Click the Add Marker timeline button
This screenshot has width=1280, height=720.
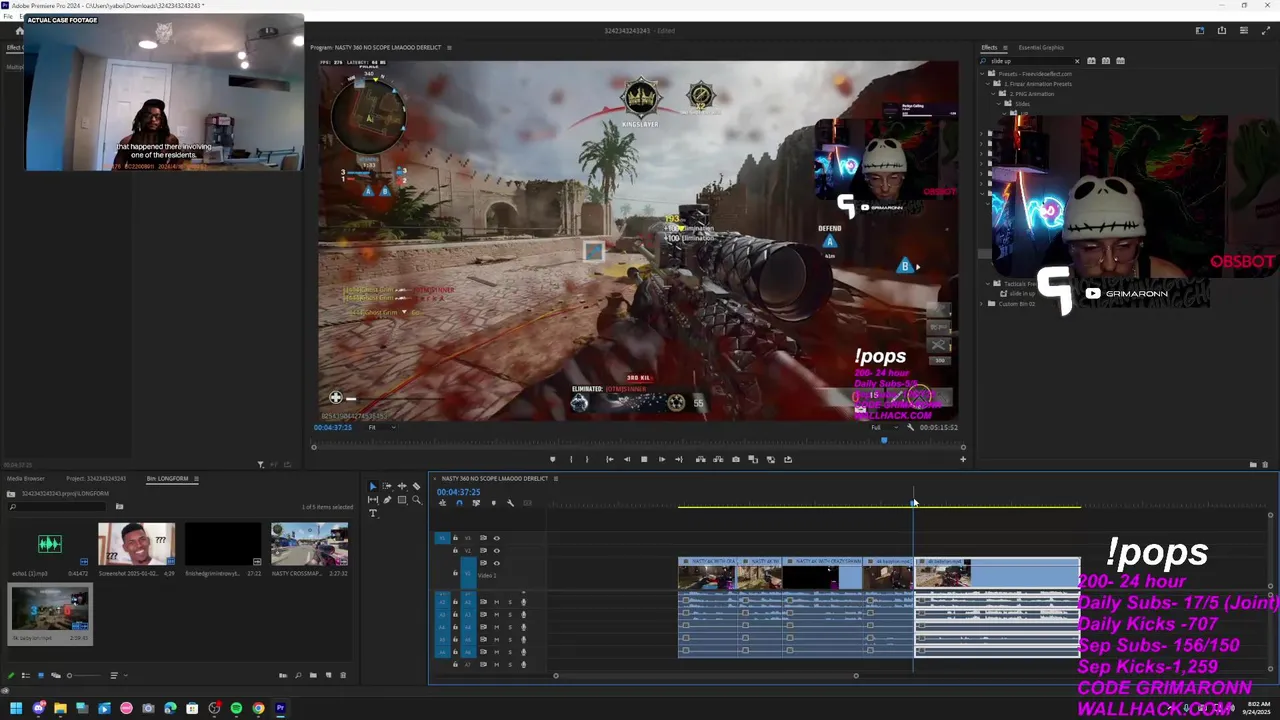[494, 503]
